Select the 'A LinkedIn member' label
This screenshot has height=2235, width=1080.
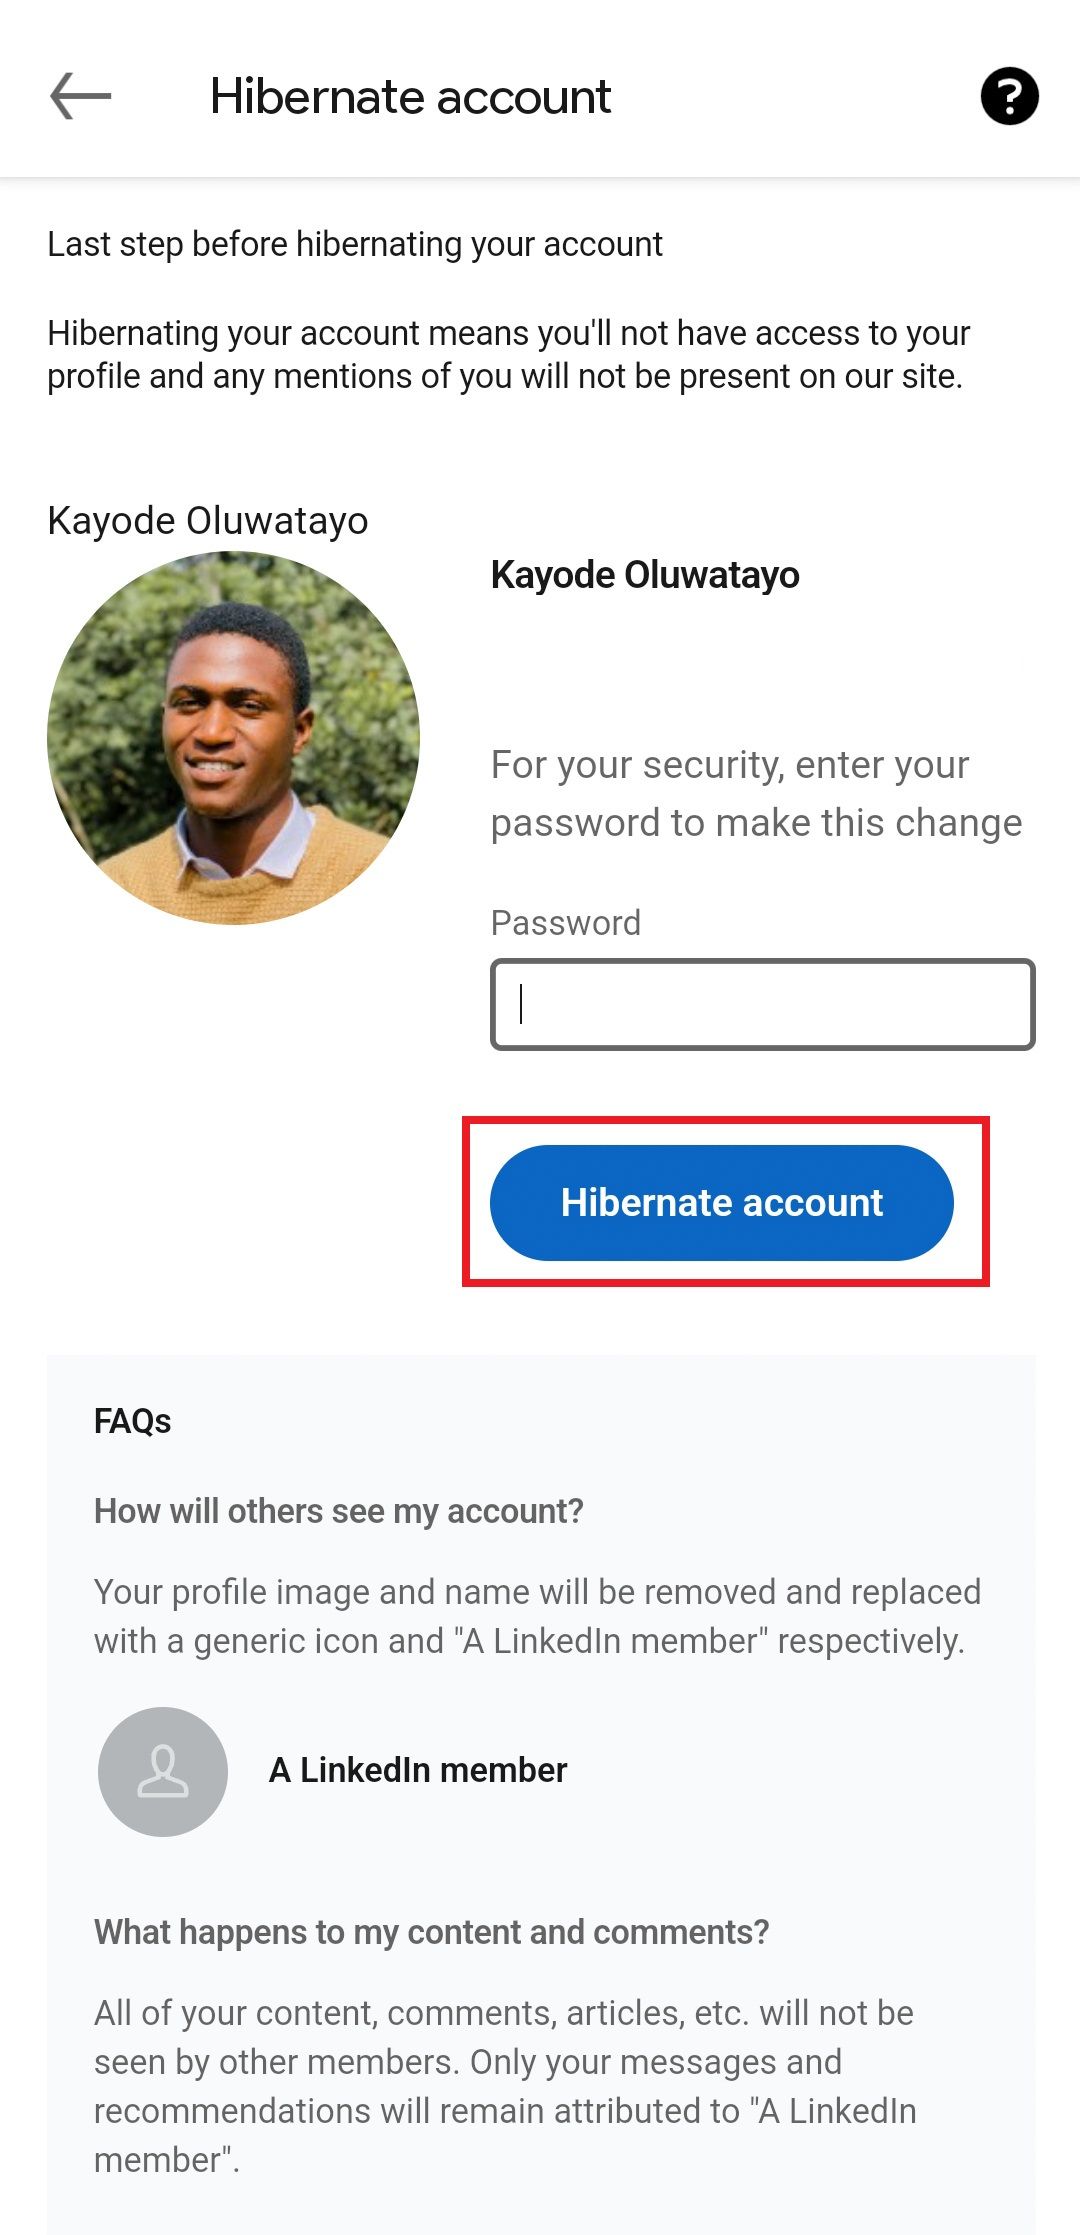coord(417,1769)
